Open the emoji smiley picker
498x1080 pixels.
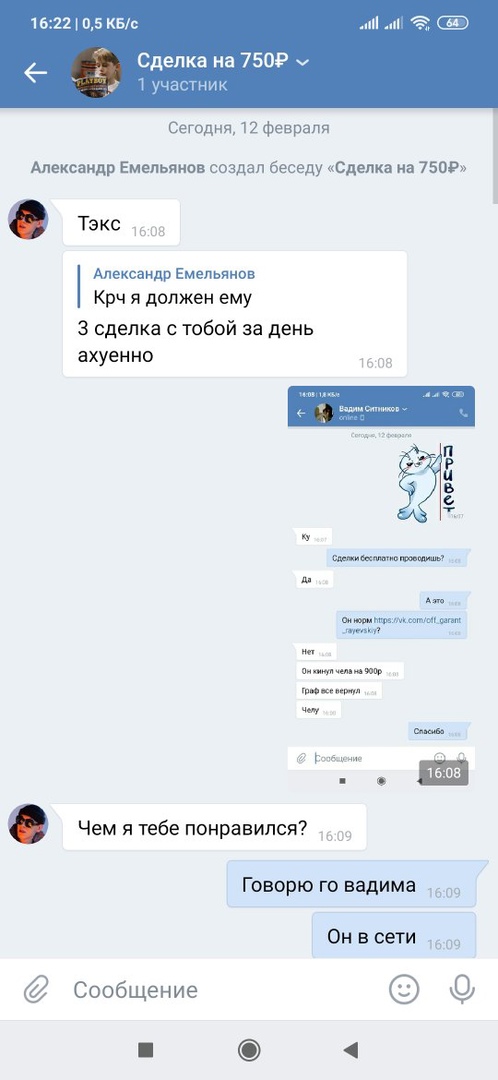(404, 990)
